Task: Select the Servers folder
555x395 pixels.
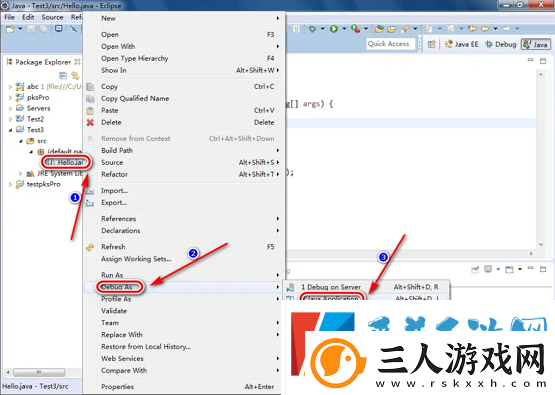Action: tap(38, 108)
